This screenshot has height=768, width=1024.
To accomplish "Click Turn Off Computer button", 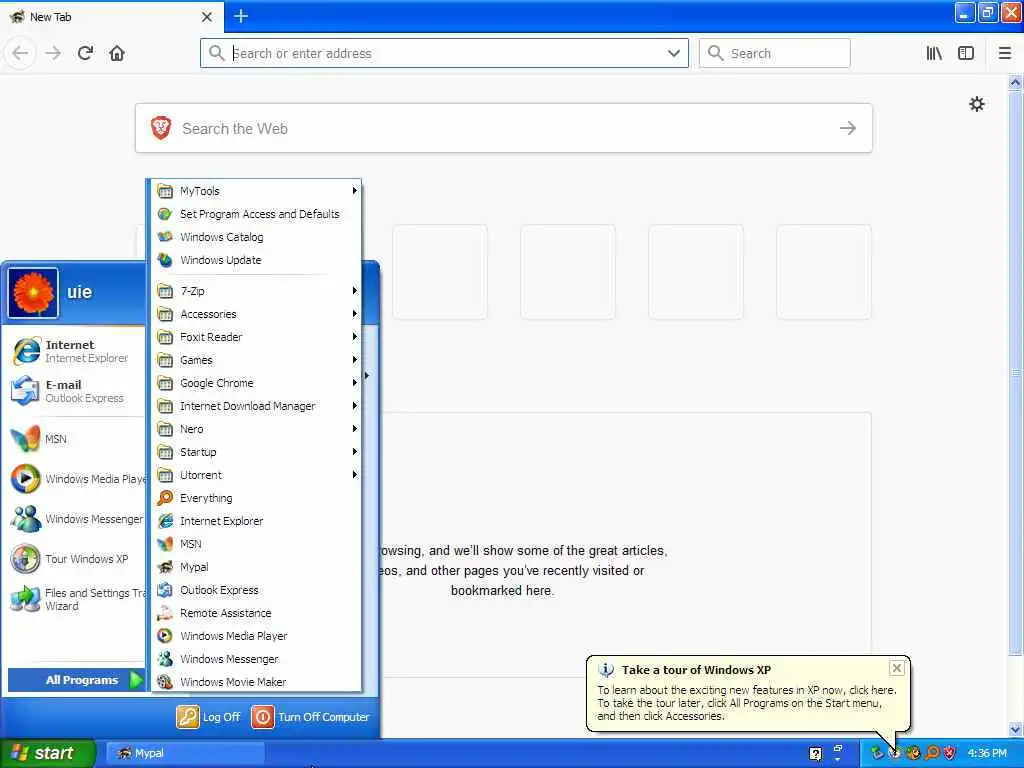I will (x=311, y=717).
